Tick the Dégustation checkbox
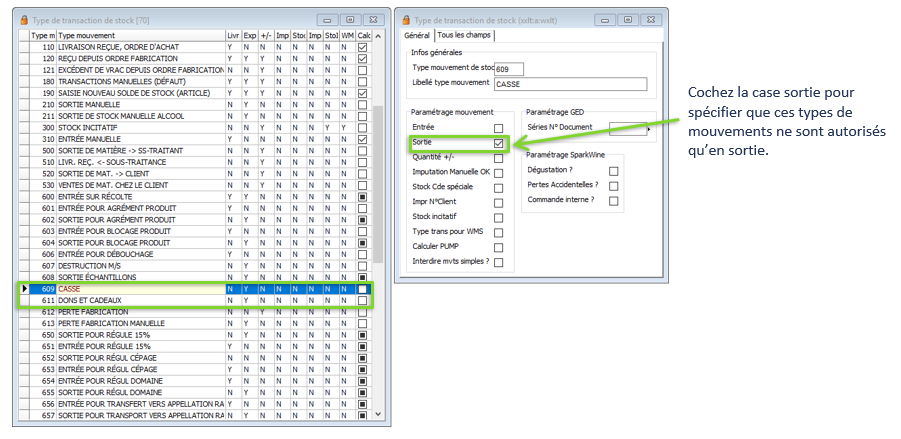901x439 pixels. [x=613, y=171]
